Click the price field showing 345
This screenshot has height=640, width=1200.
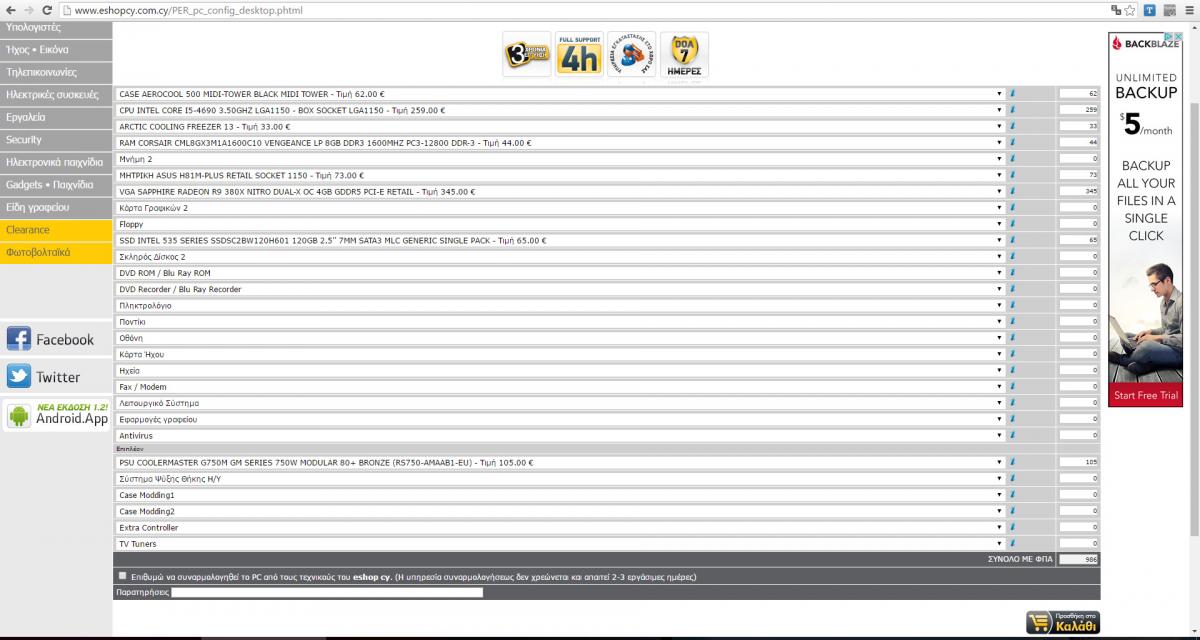pyautogui.click(x=1079, y=191)
